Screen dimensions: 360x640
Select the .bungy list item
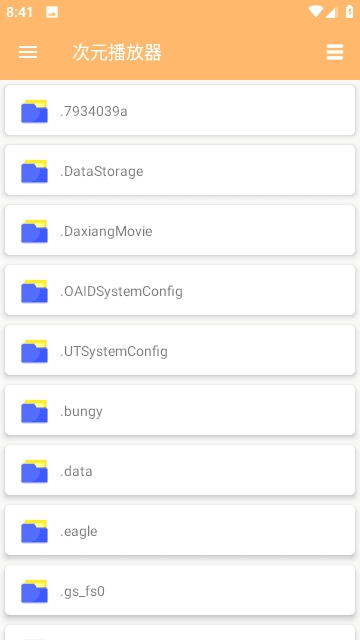pos(180,410)
